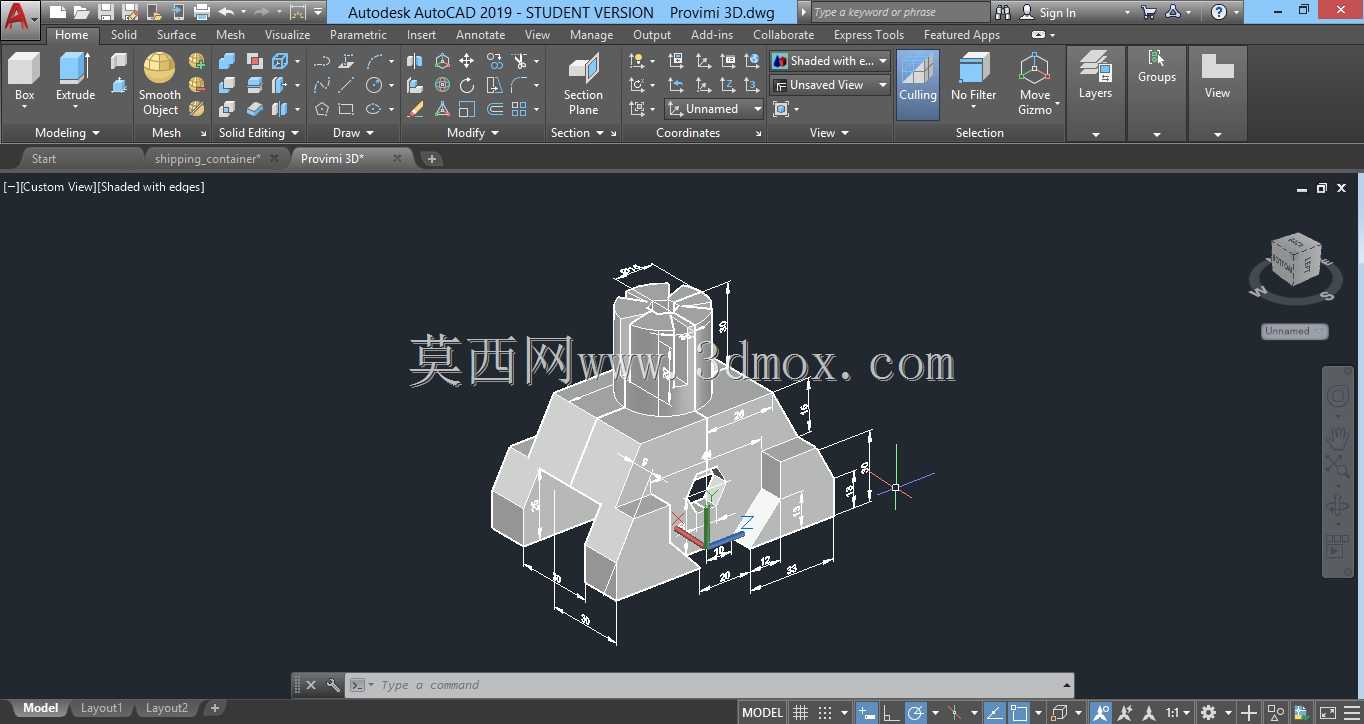Click the Custom View viewport label
The image size is (1364, 724).
pos(58,187)
